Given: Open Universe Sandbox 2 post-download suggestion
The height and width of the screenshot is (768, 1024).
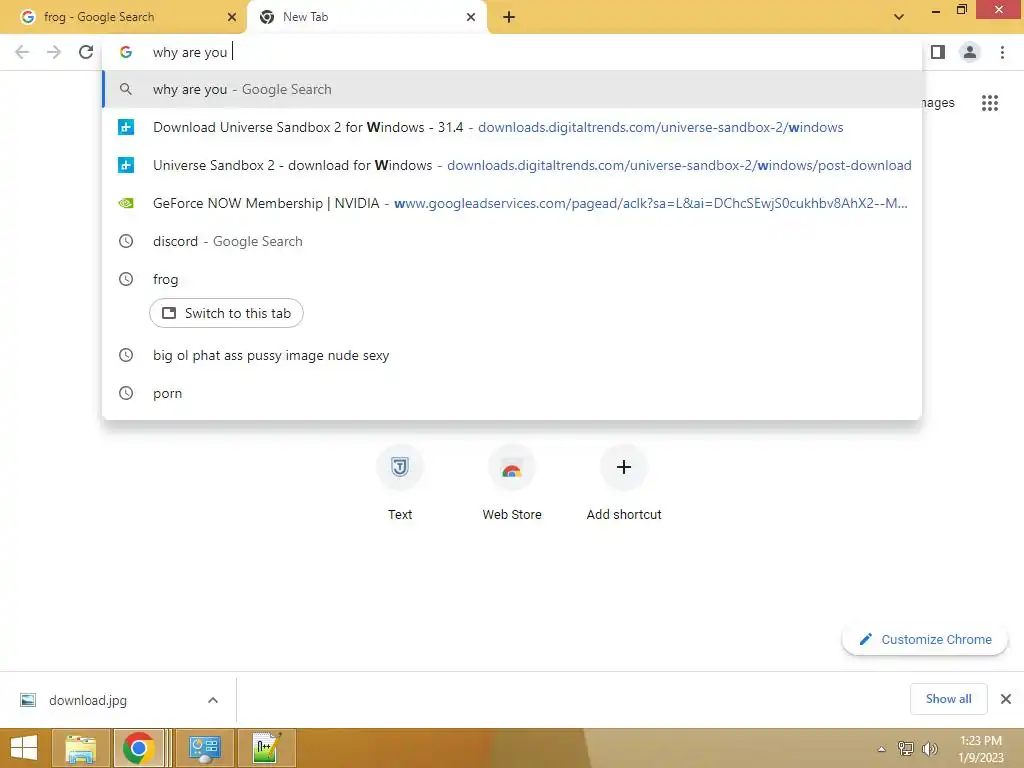Looking at the screenshot, I should click(512, 165).
